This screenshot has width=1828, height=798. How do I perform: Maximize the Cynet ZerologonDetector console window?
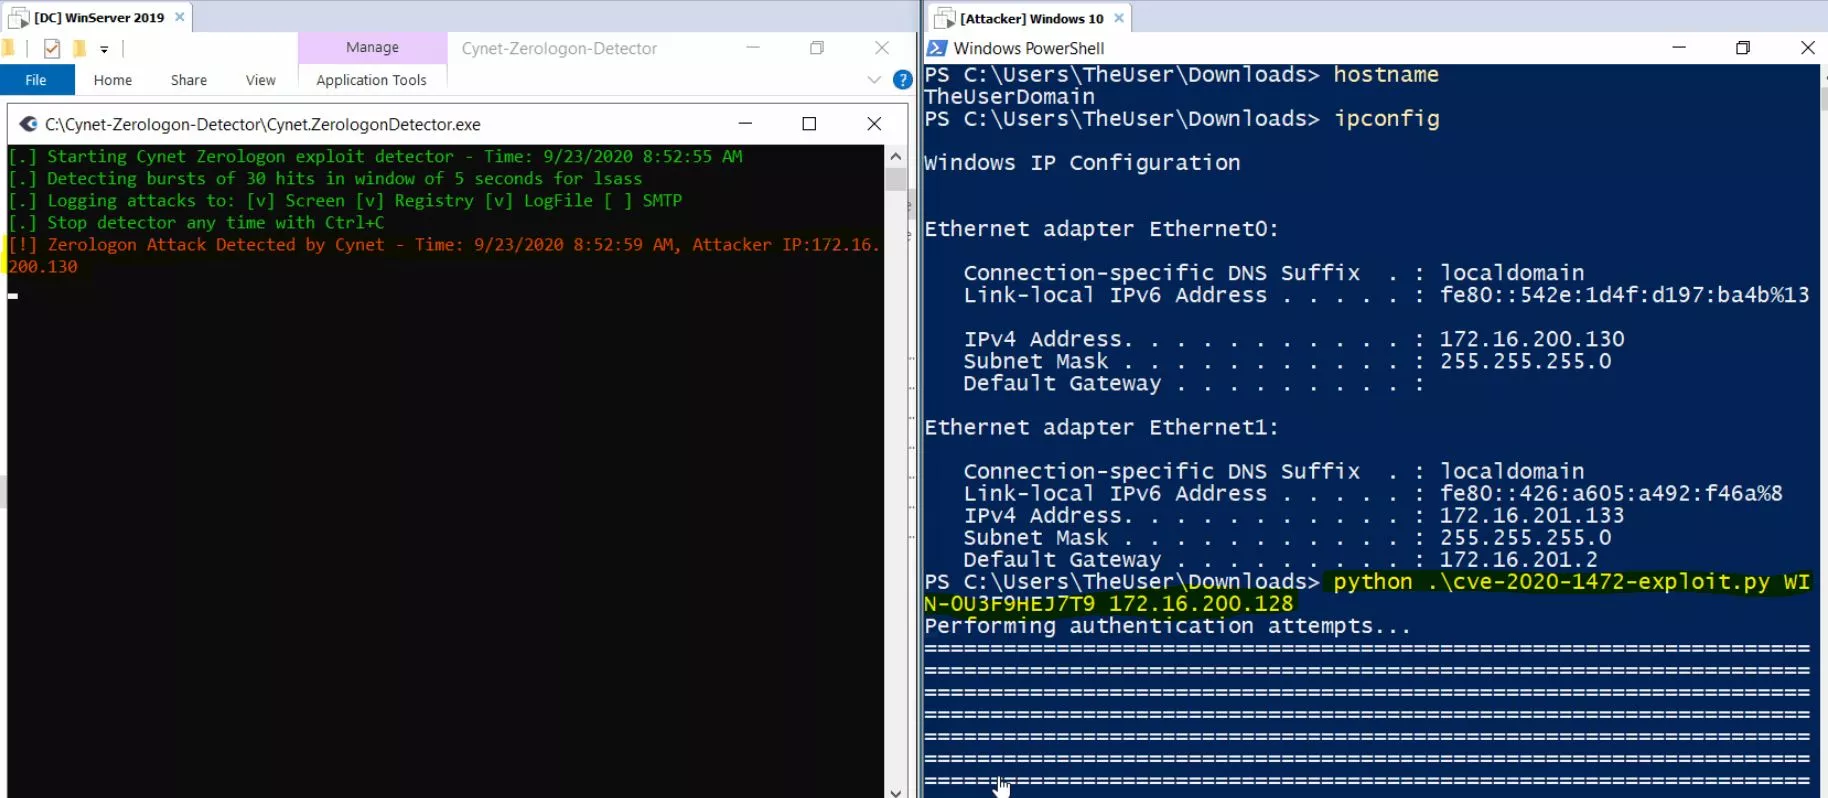pyautogui.click(x=809, y=124)
